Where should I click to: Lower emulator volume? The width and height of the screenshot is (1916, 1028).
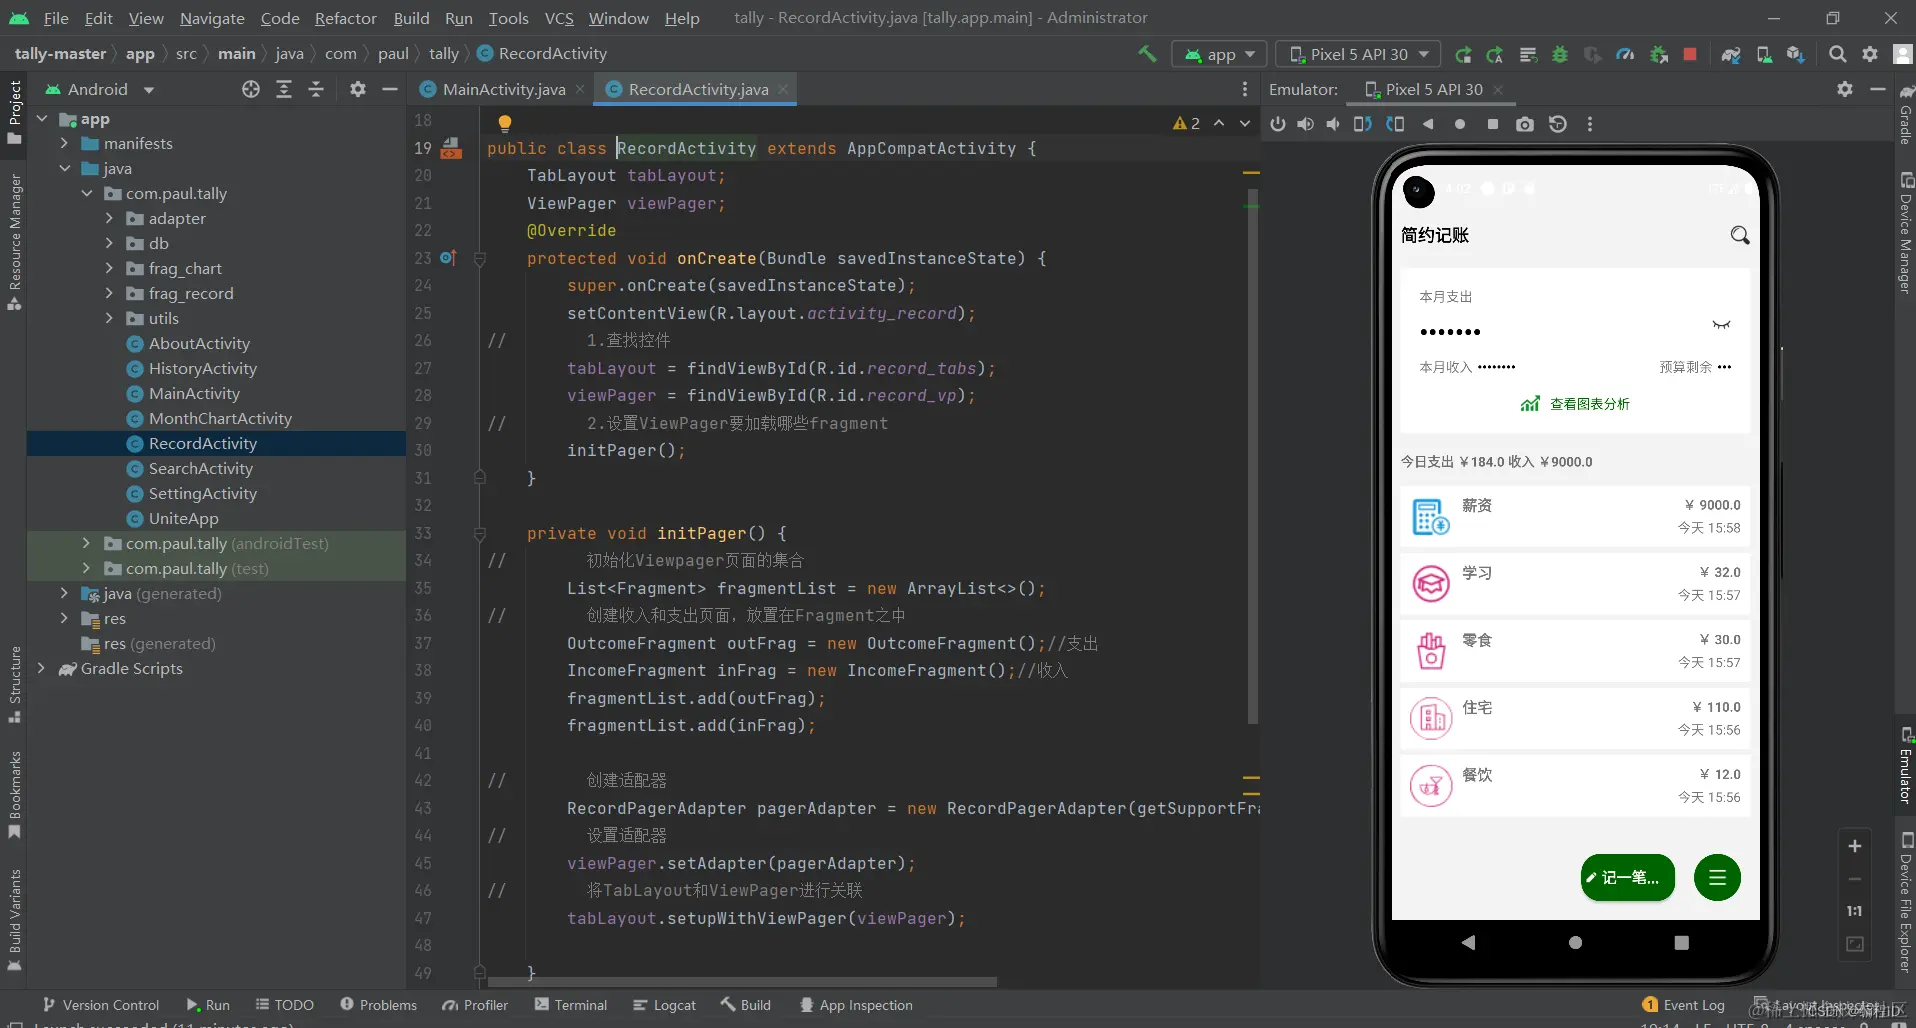tap(1333, 124)
